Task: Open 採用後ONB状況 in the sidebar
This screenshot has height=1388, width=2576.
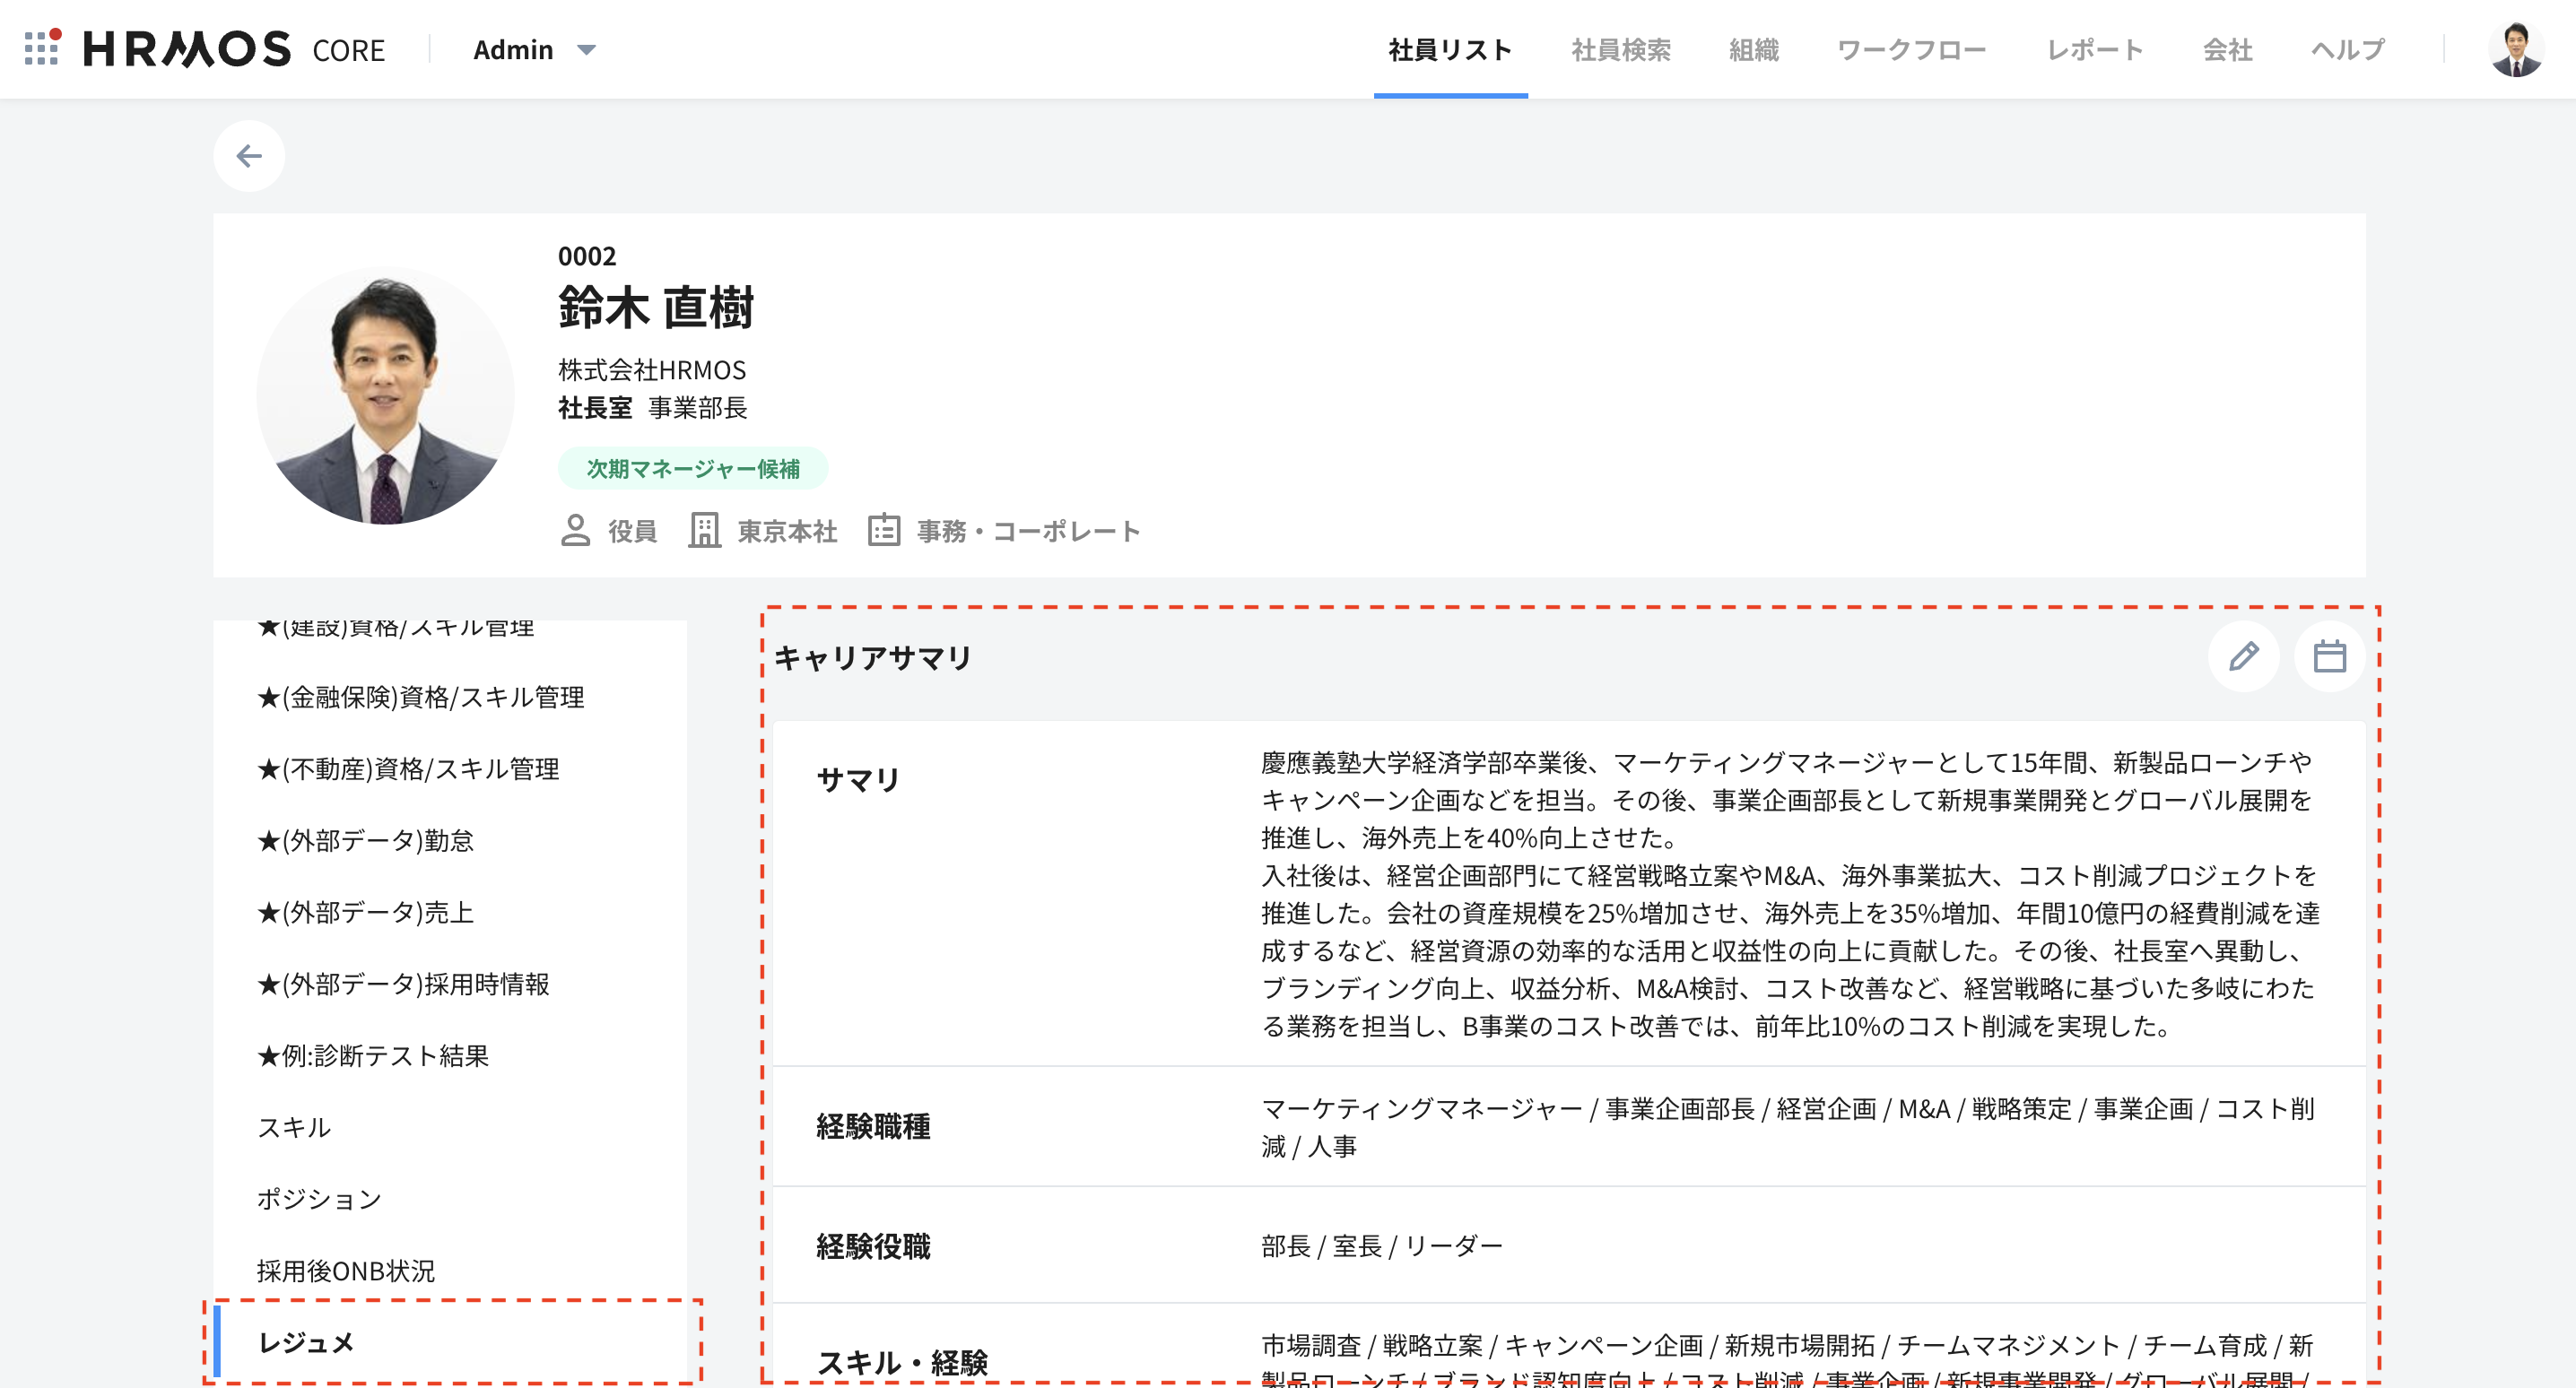Action: [346, 1271]
